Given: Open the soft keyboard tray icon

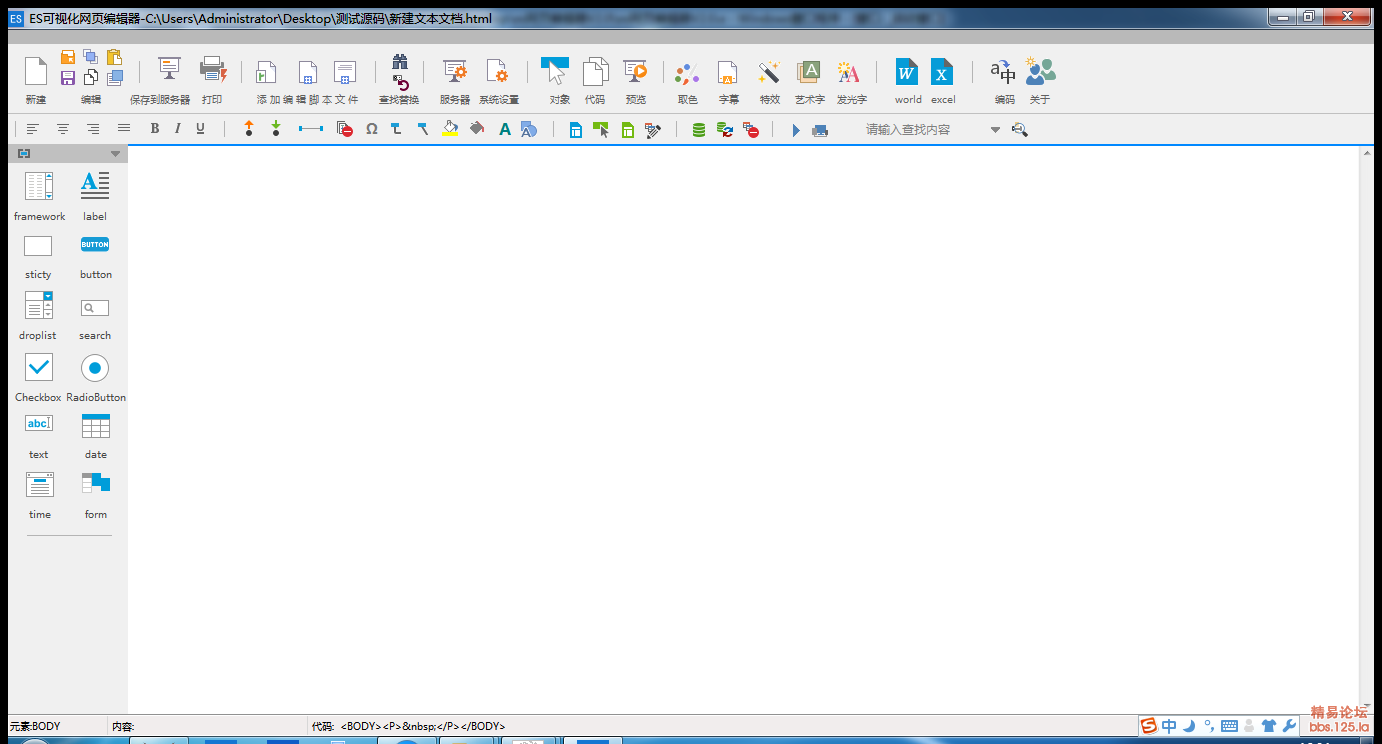Looking at the screenshot, I should pyautogui.click(x=1229, y=726).
